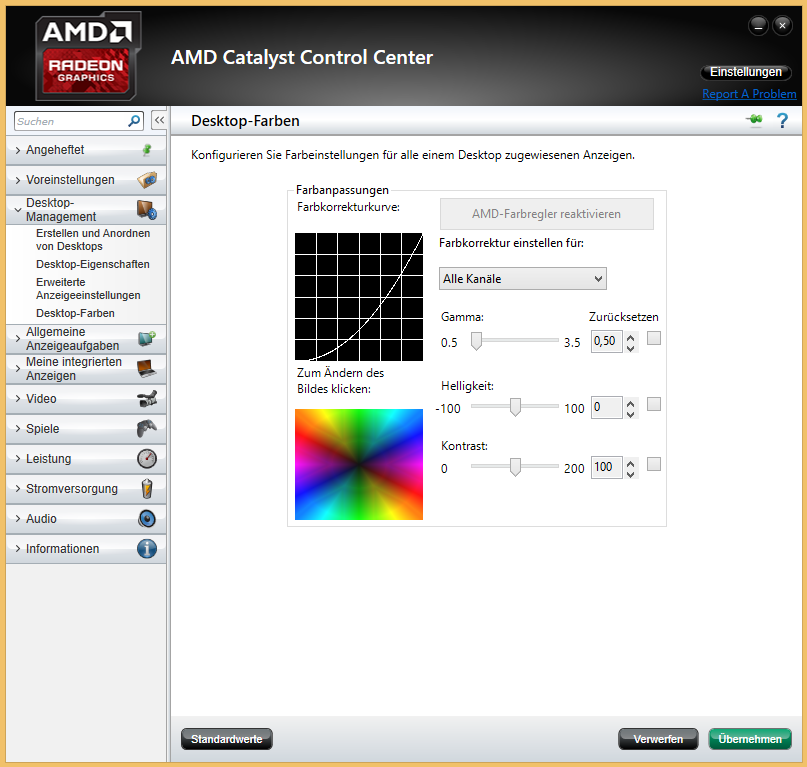Expand the Voreinstellungen section
Image resolution: width=807 pixels, height=767 pixels.
(18, 180)
